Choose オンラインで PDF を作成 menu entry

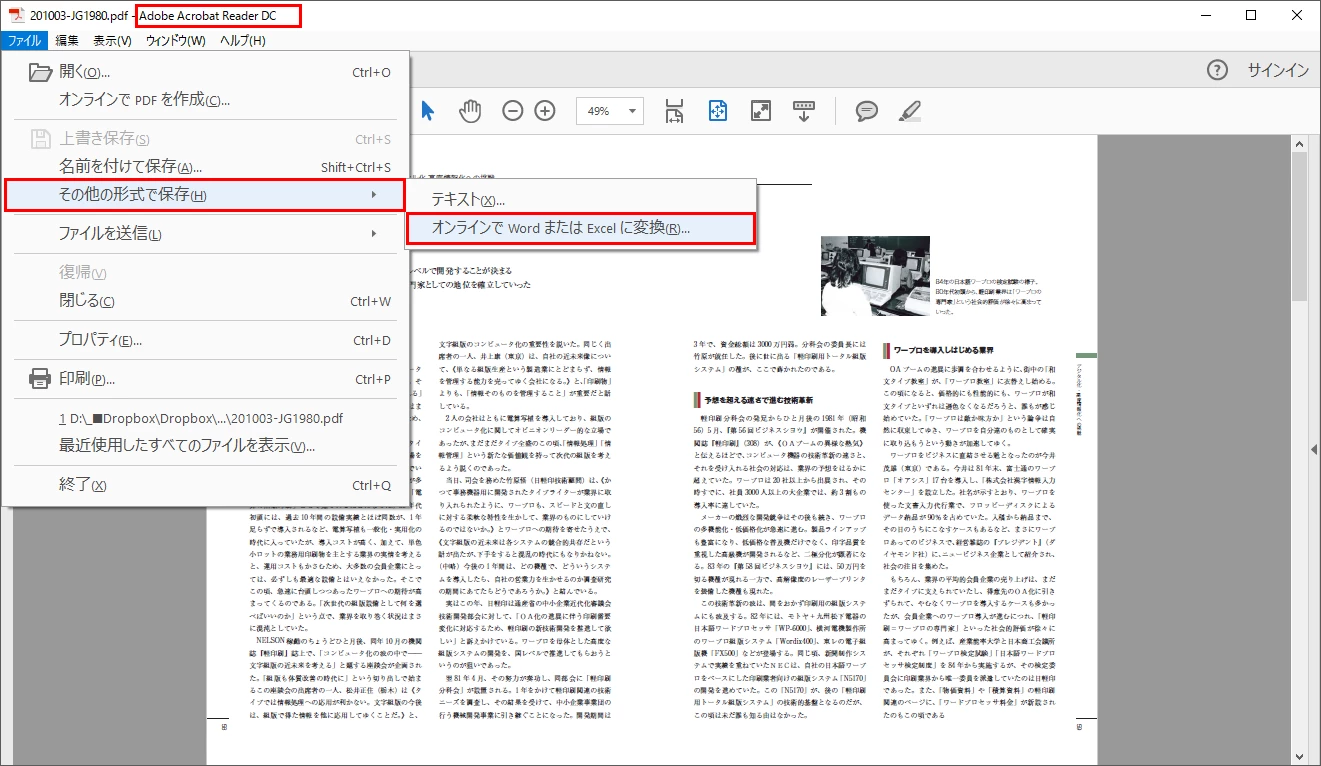click(x=206, y=99)
